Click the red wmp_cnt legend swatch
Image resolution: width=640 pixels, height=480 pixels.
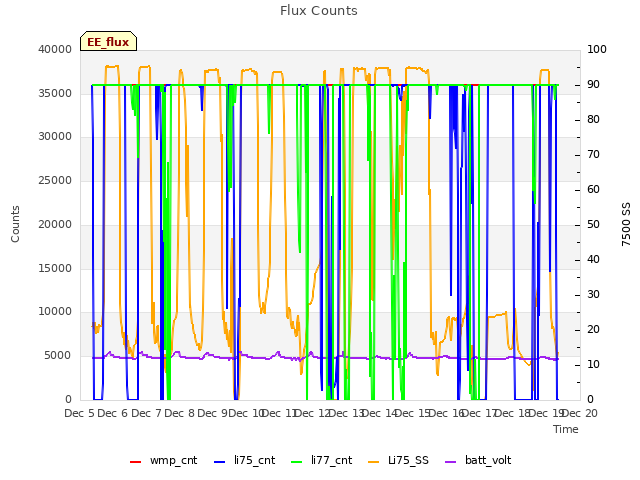point(135,462)
